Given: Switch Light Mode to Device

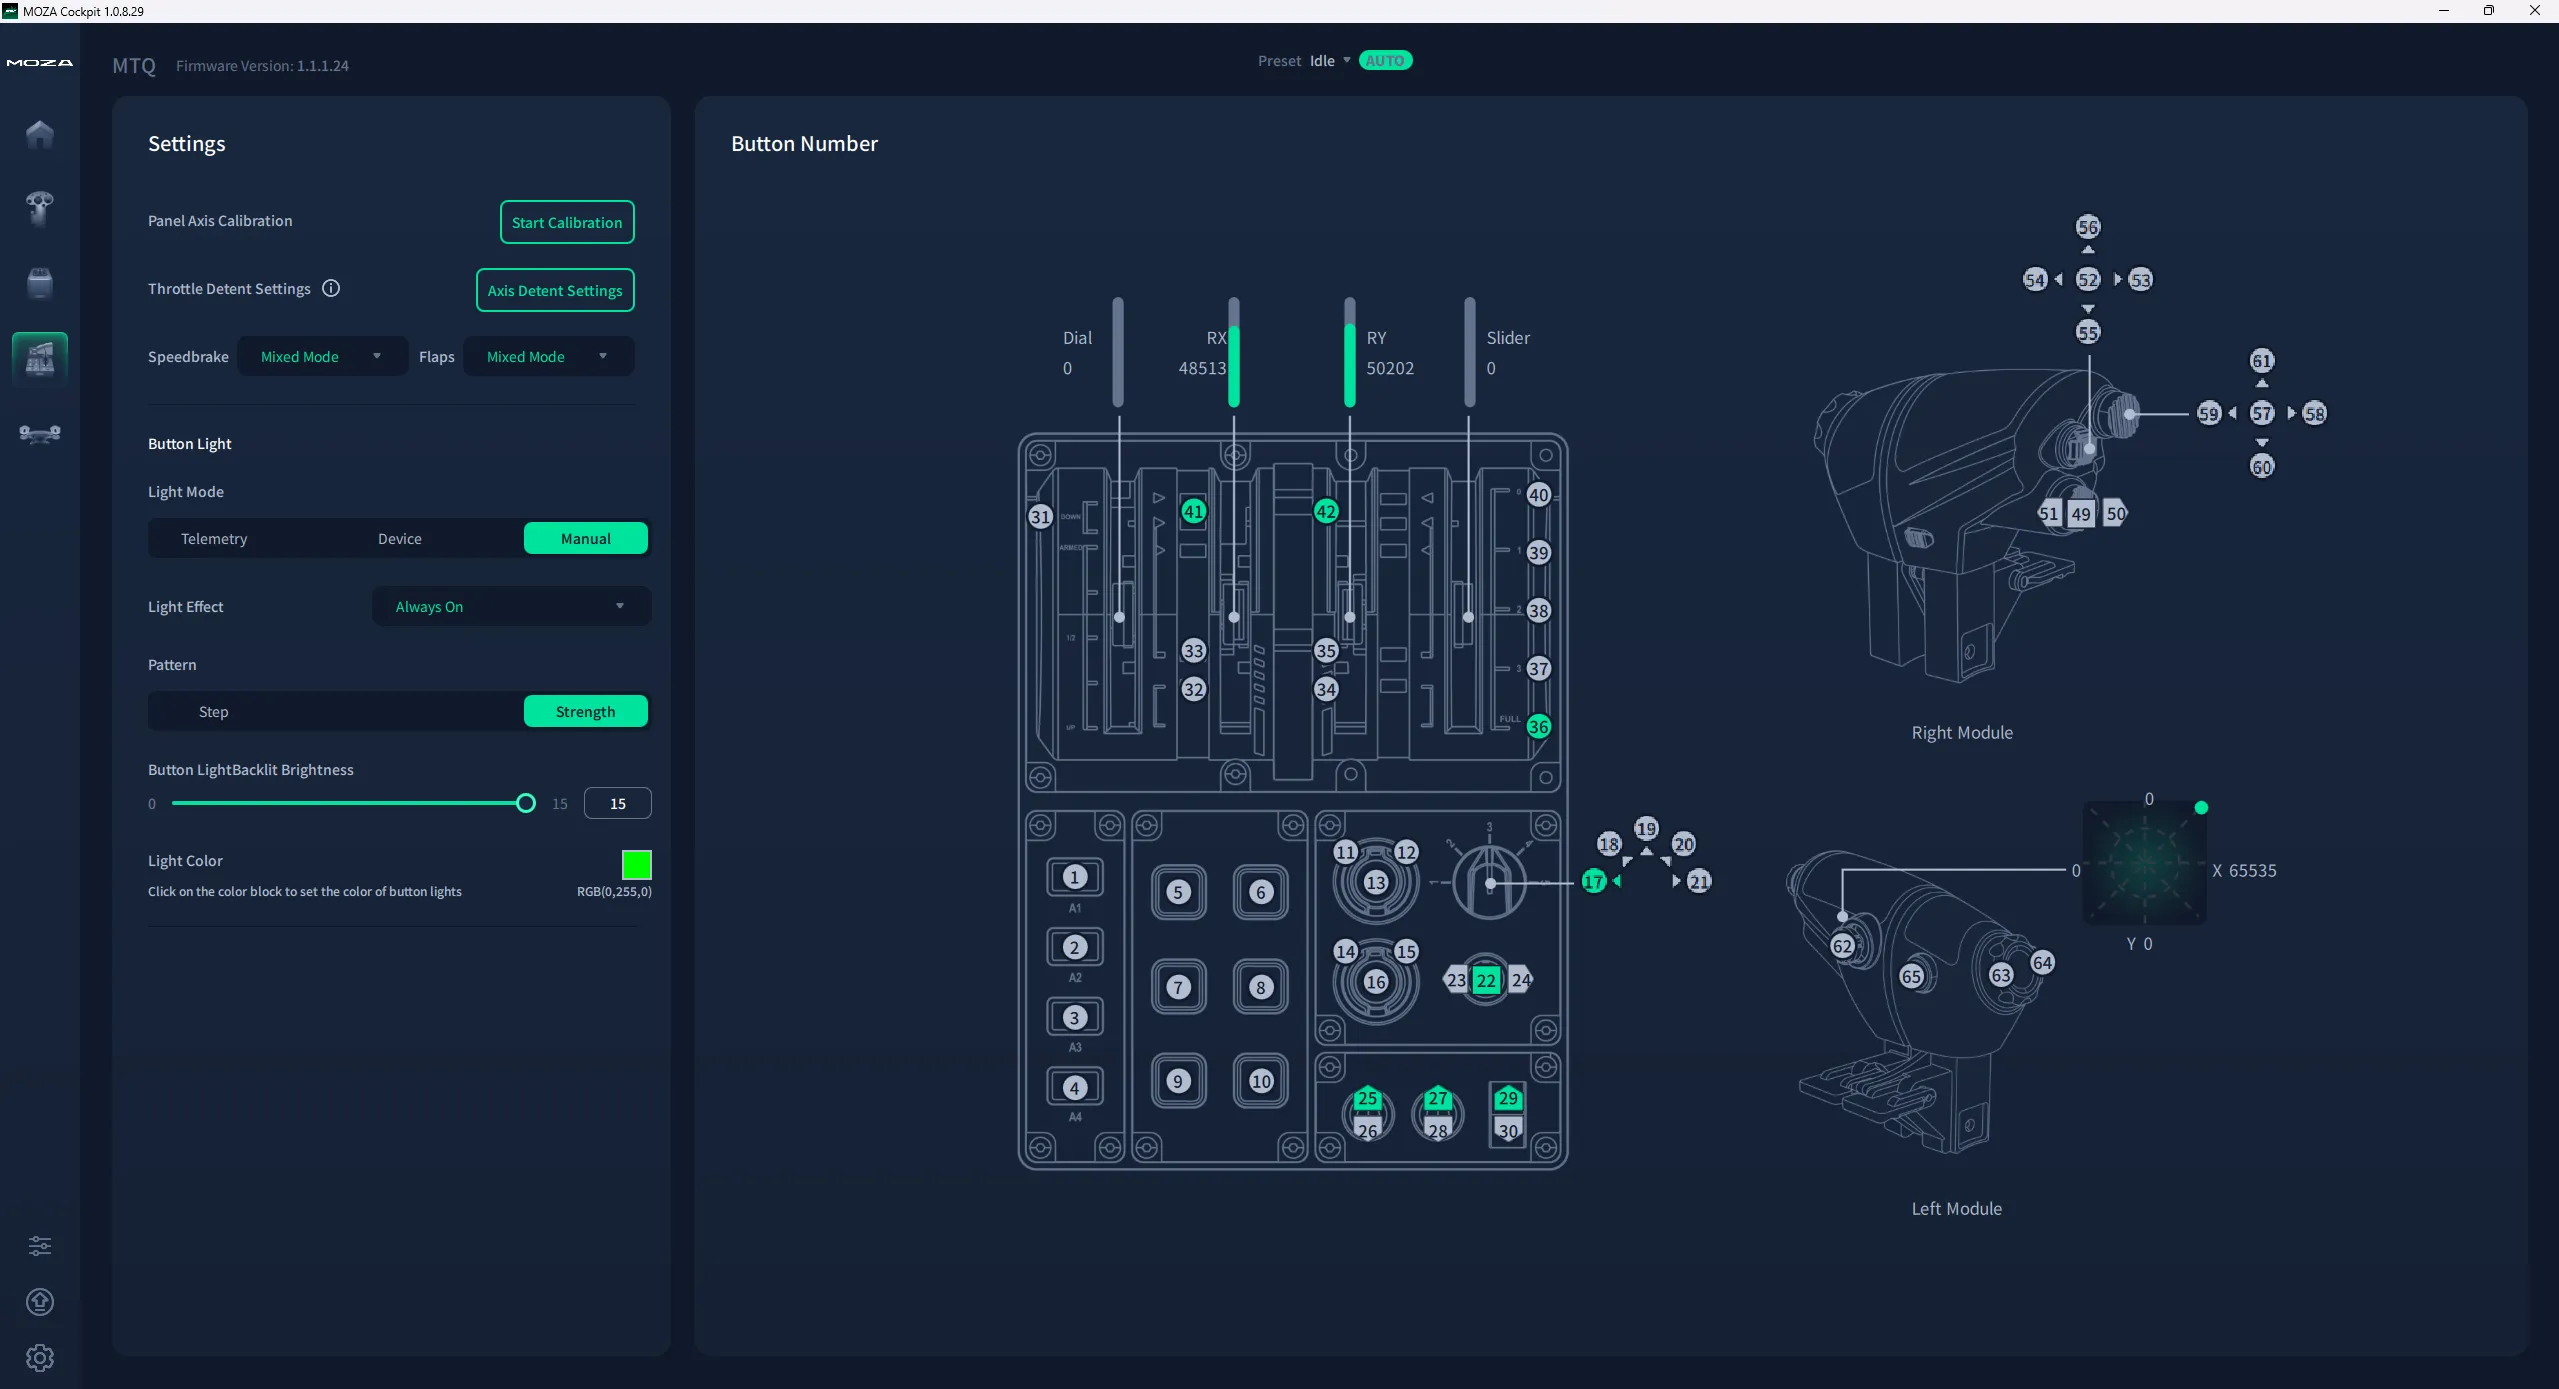Looking at the screenshot, I should pyautogui.click(x=399, y=539).
